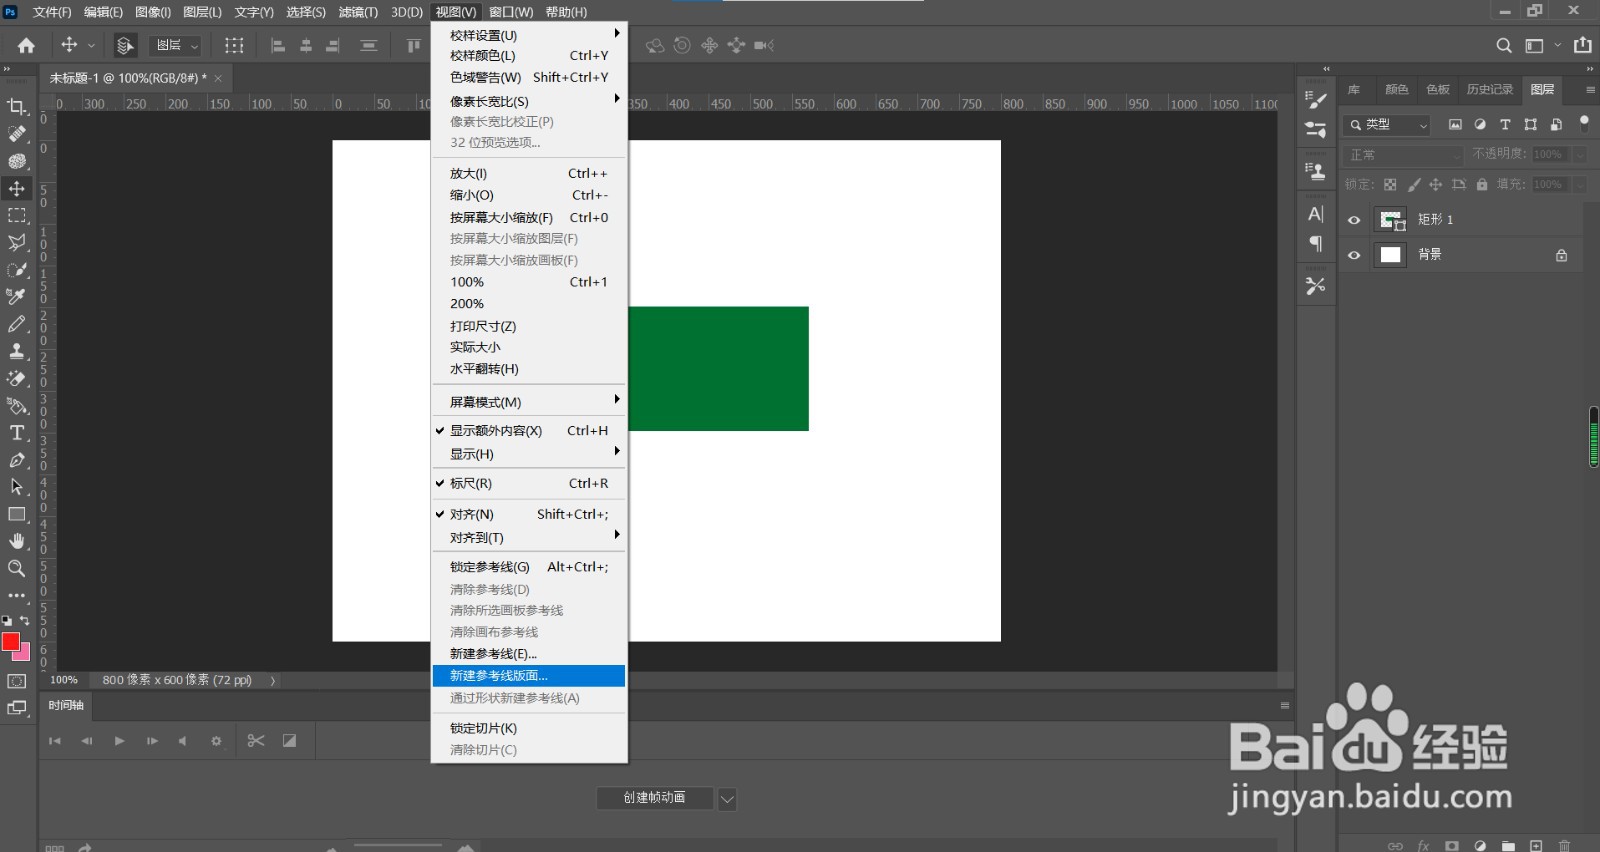This screenshot has width=1600, height=852.
Task: Expand Proof Setup (校样设置) submenu
Action: click(x=529, y=35)
